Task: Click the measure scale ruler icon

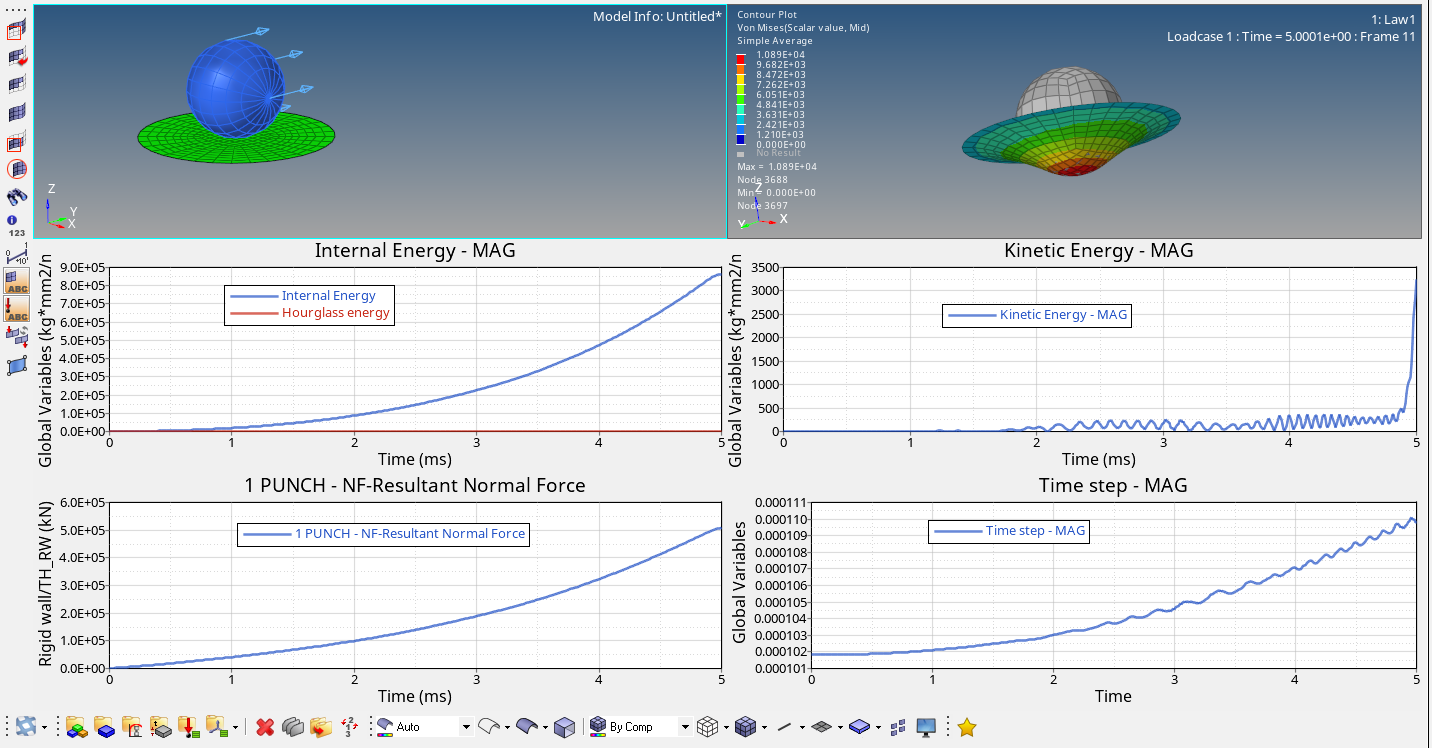Action: tap(17, 255)
